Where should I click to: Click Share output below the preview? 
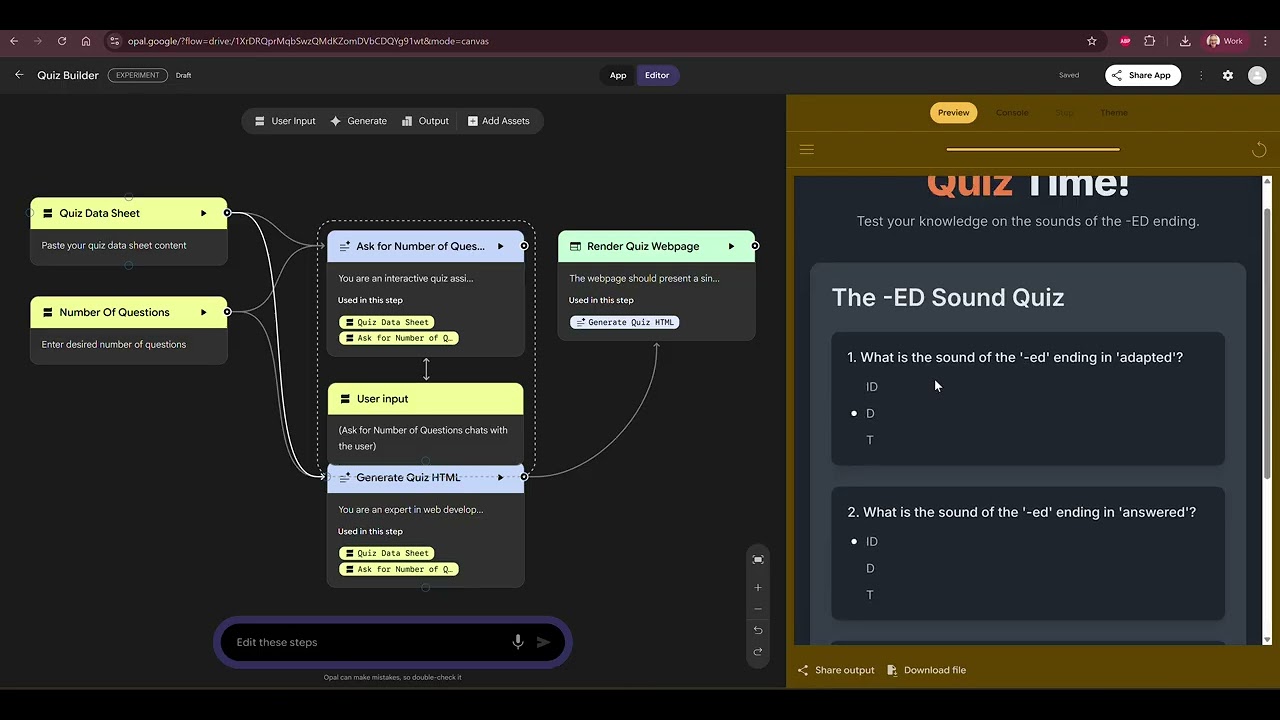tap(836, 670)
